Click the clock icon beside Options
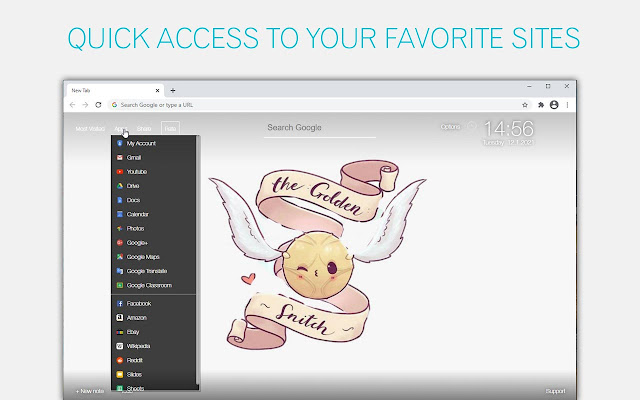 tap(471, 126)
